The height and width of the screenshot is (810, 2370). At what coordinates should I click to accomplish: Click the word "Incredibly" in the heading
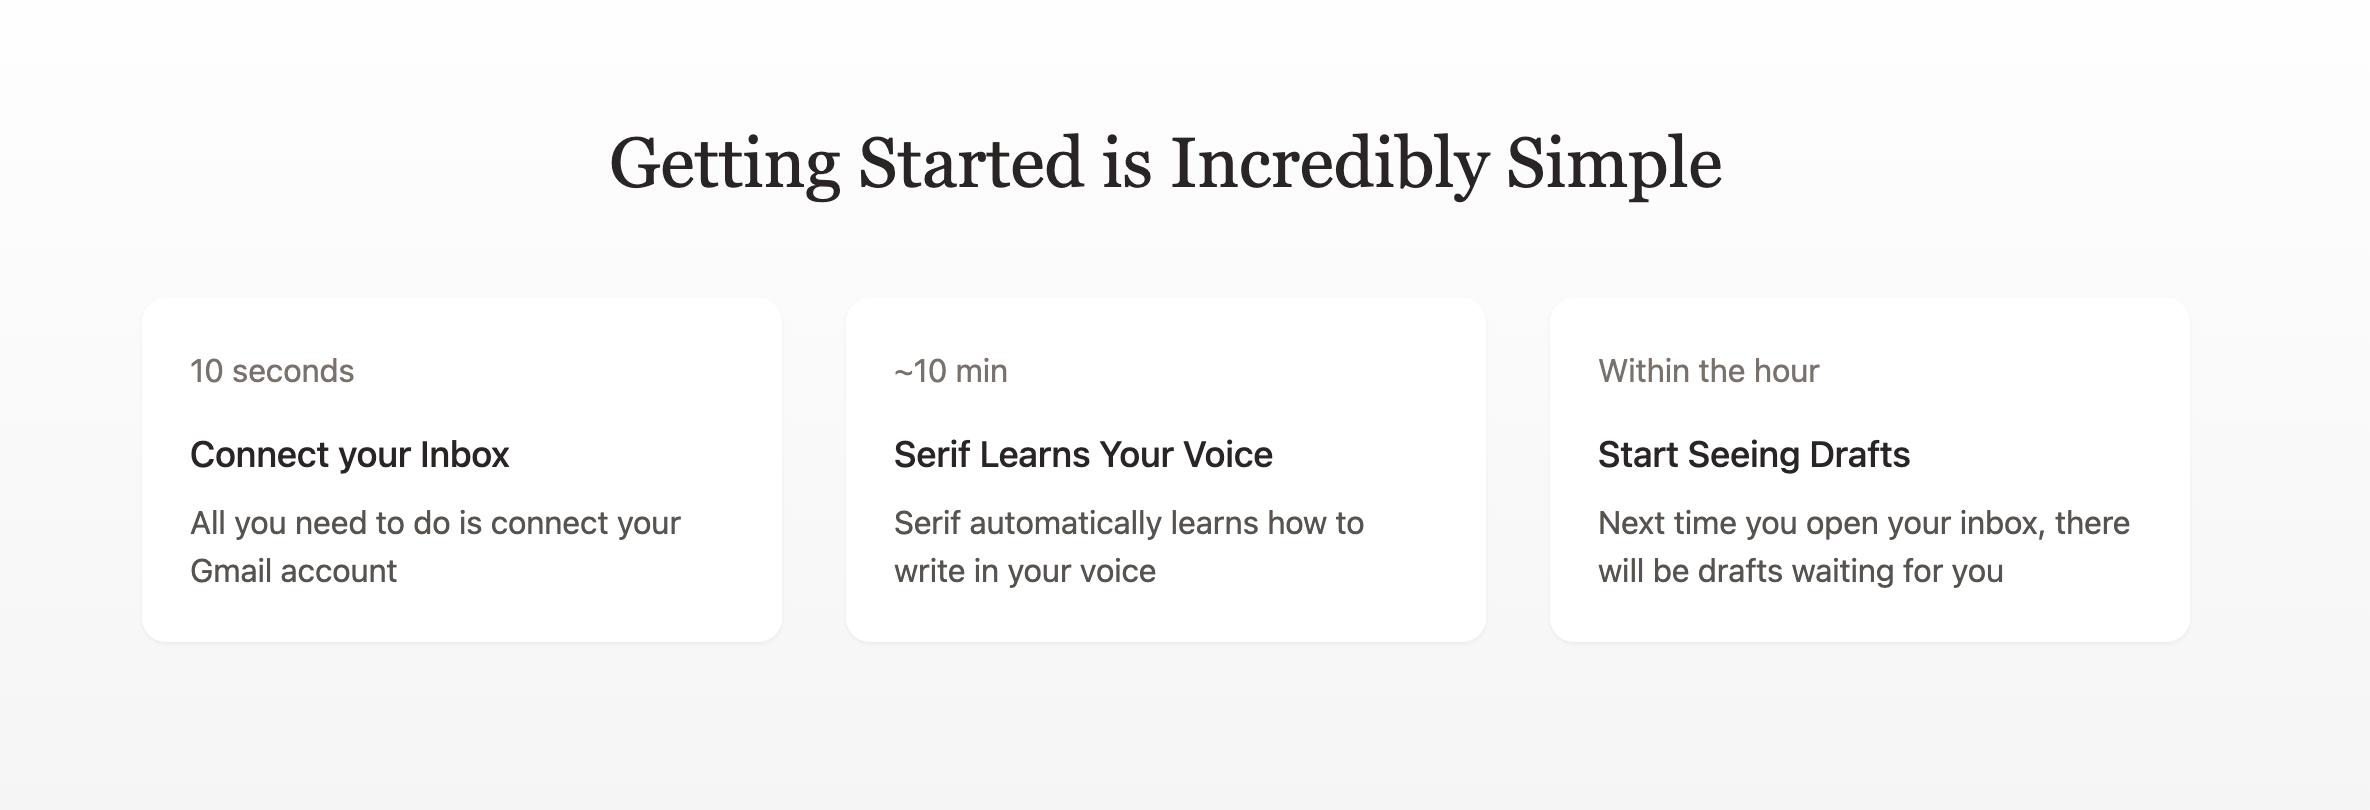(1329, 163)
